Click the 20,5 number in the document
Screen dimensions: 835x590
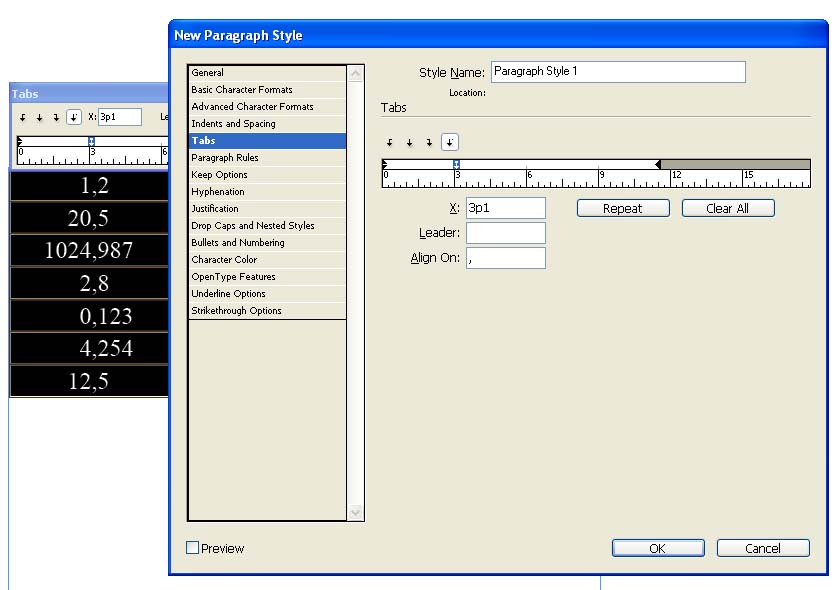[88, 218]
